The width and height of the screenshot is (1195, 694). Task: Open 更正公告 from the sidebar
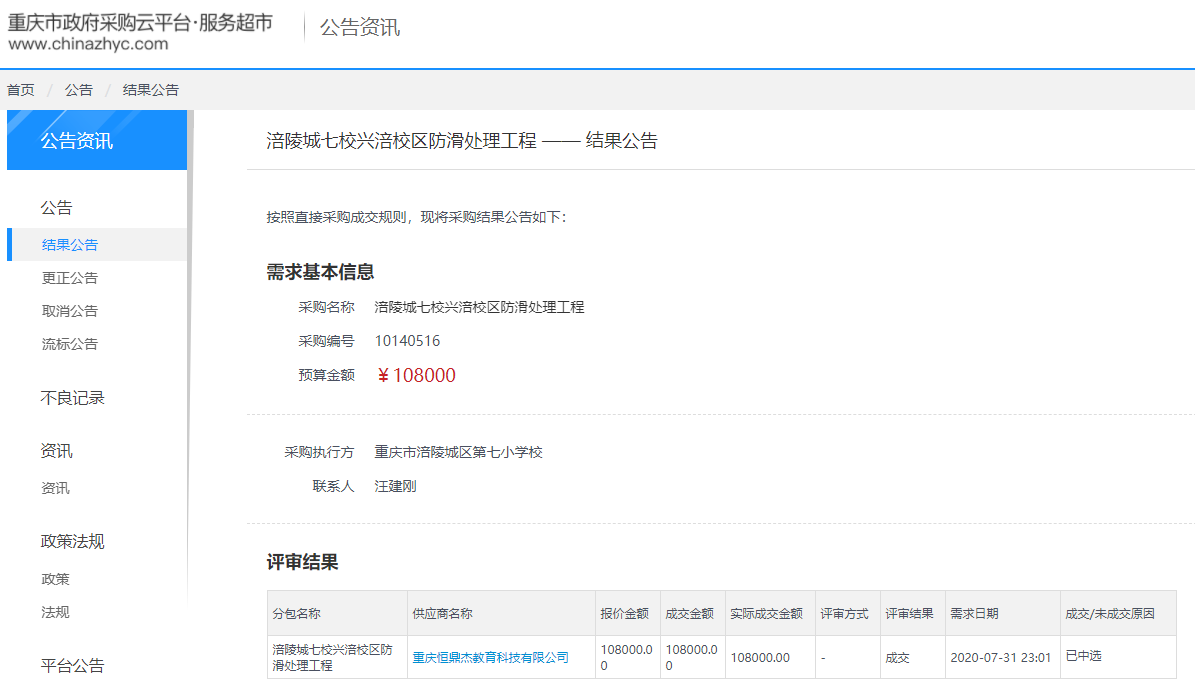[70, 278]
